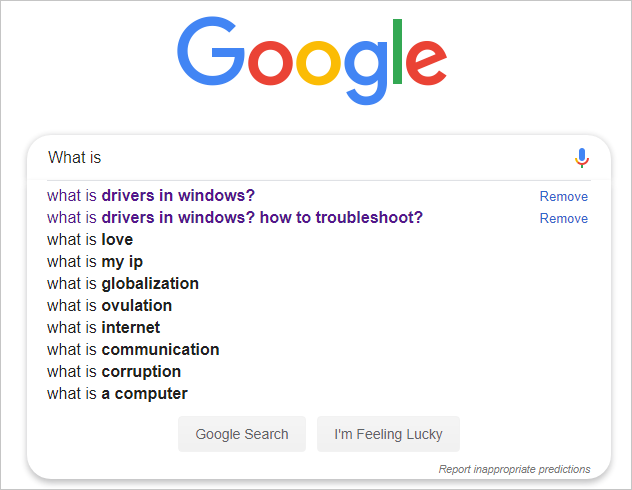Viewport: 632px width, 490px height.
Task: Select the "what is globalization" suggestion
Action: (123, 284)
